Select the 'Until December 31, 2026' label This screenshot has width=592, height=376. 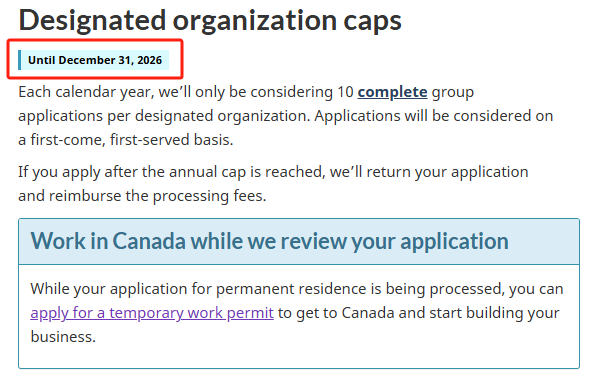pos(95,60)
